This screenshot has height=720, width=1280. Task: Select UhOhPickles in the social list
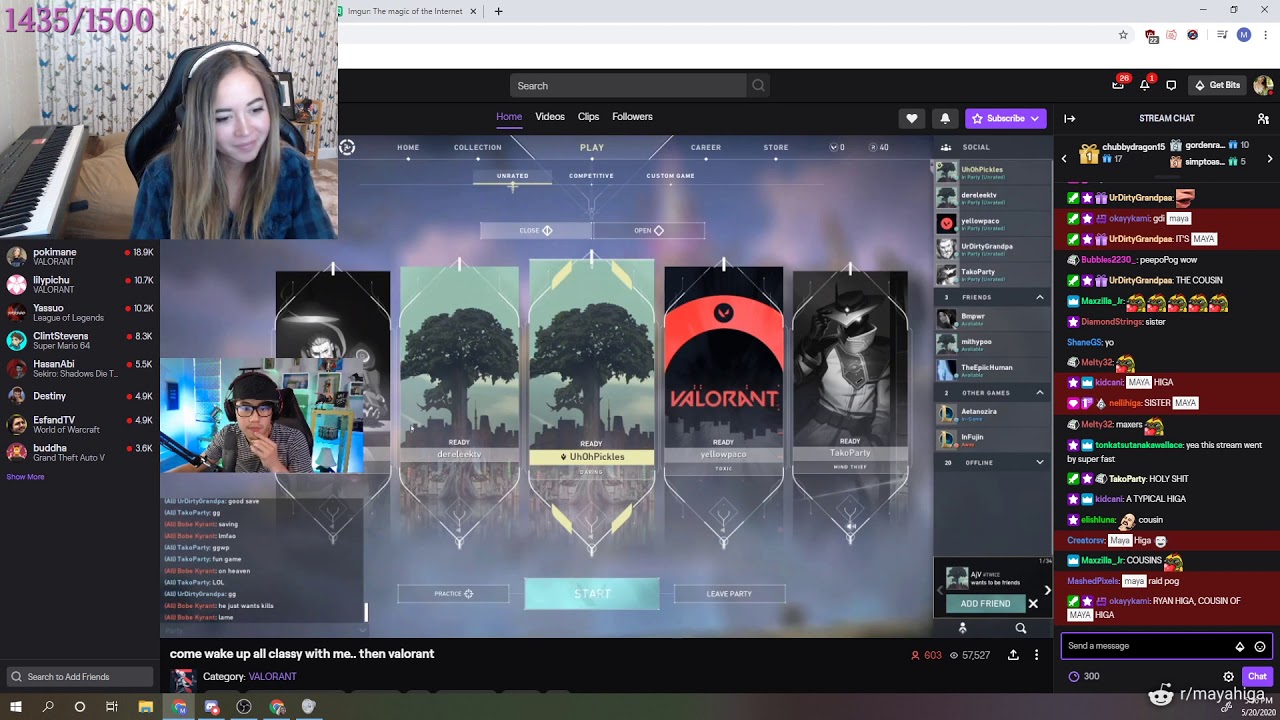(992, 172)
